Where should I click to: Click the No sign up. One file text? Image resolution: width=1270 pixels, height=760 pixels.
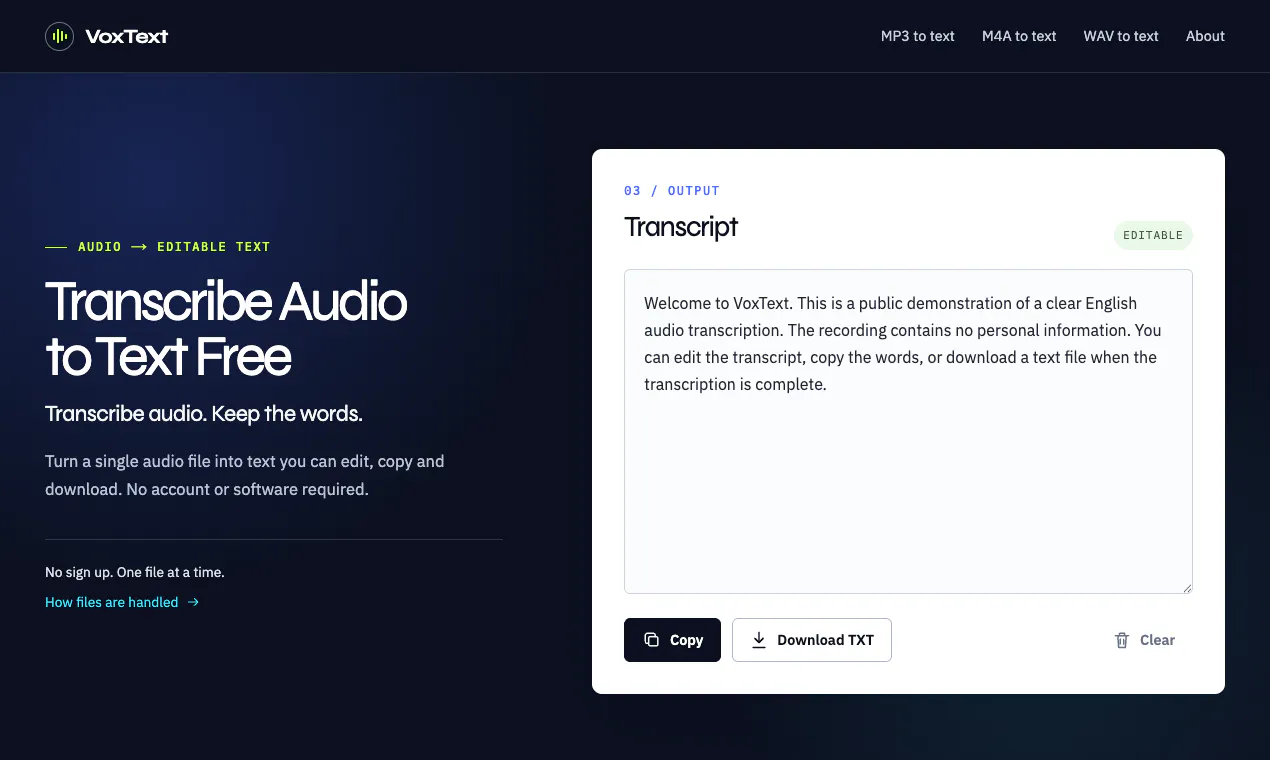click(x=135, y=572)
